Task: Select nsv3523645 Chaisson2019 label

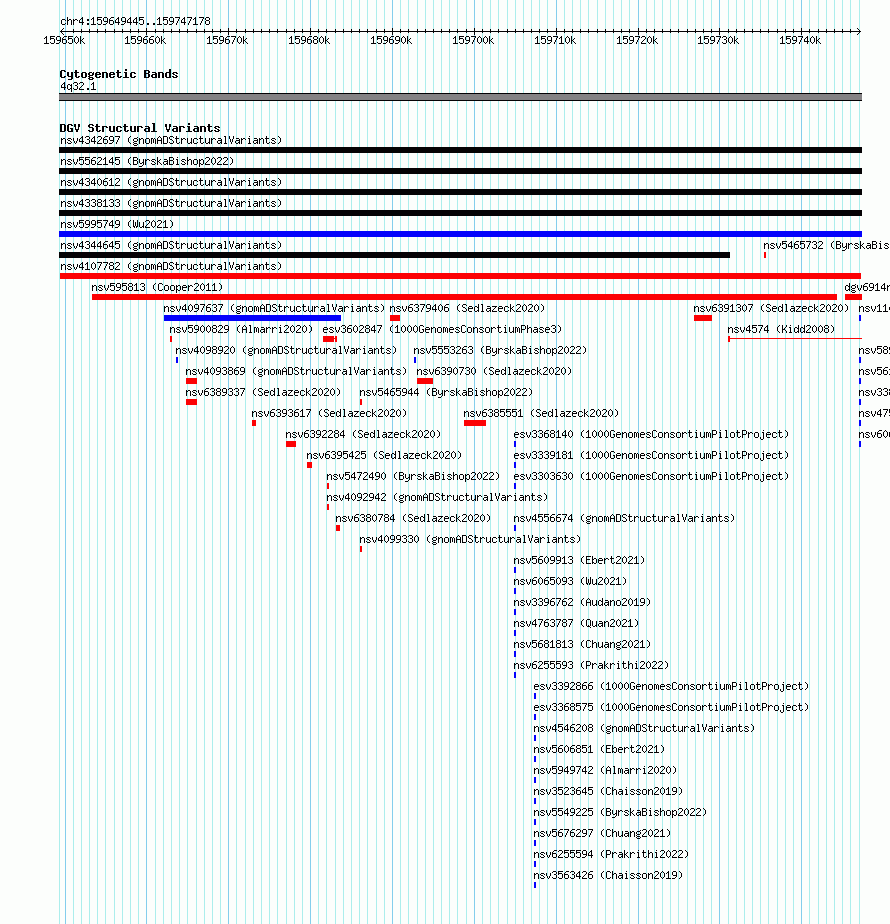Action: tap(608, 791)
